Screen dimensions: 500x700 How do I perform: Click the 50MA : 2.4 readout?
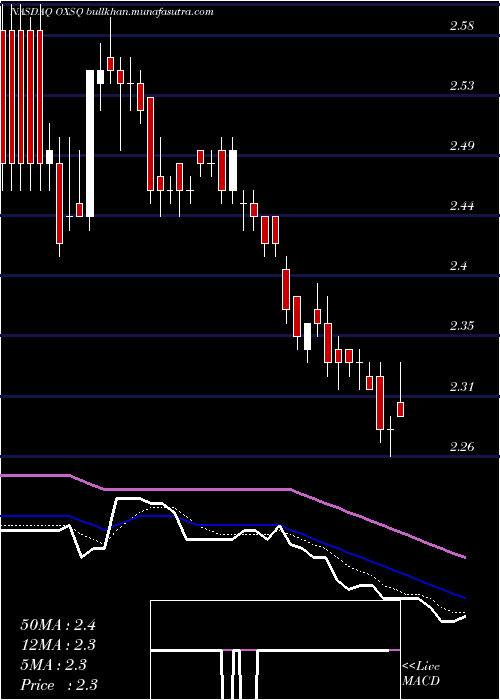58,625
